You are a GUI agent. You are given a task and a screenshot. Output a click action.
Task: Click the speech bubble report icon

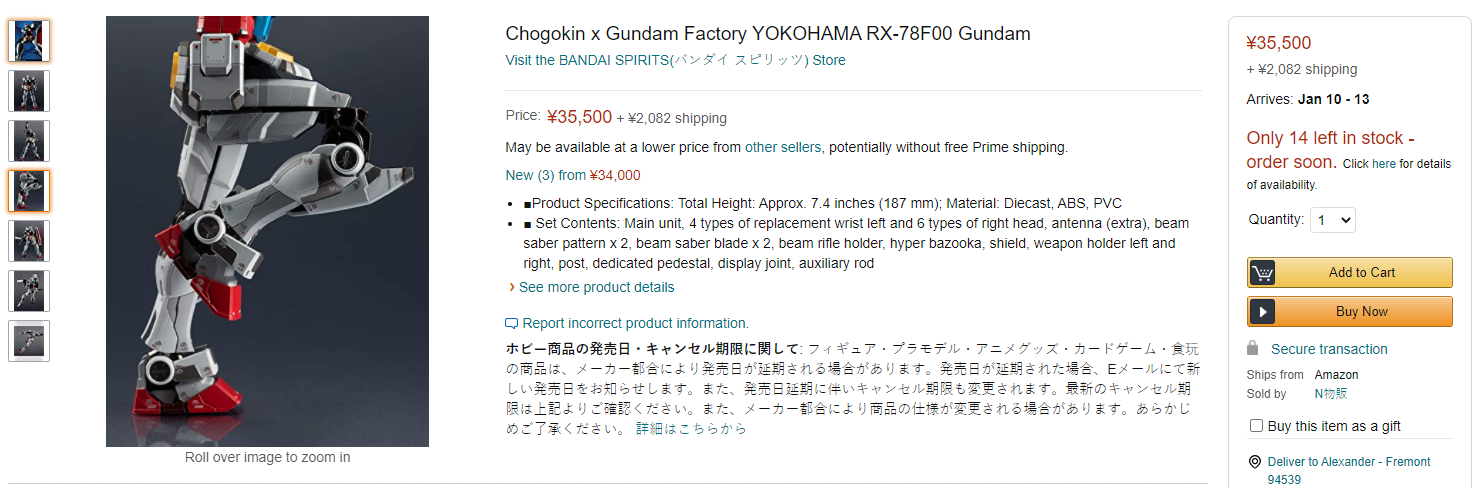(512, 324)
